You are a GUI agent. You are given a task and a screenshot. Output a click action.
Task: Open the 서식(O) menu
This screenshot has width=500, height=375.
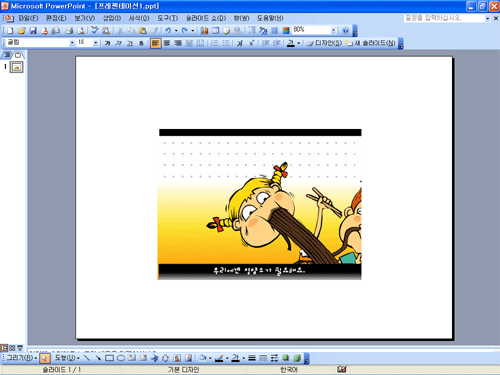tap(139, 18)
